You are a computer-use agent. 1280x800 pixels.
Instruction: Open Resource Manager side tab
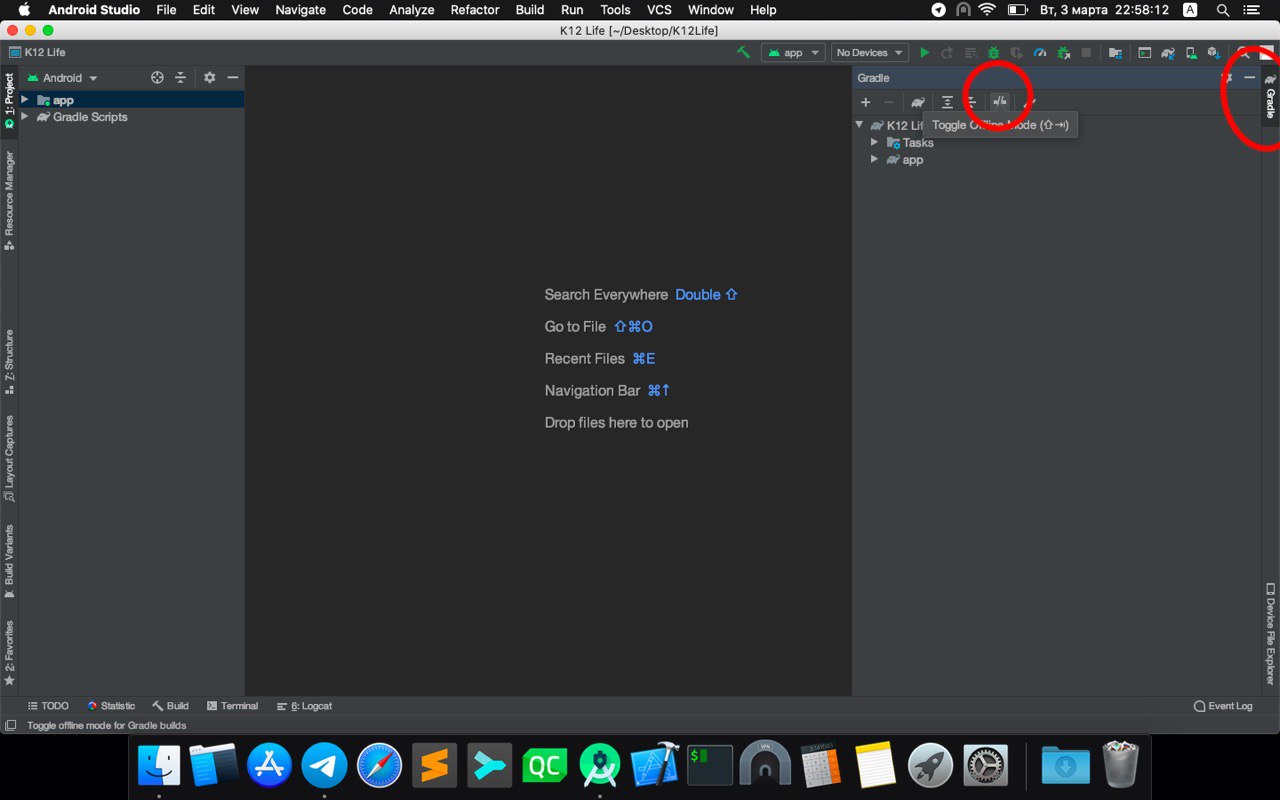9,200
